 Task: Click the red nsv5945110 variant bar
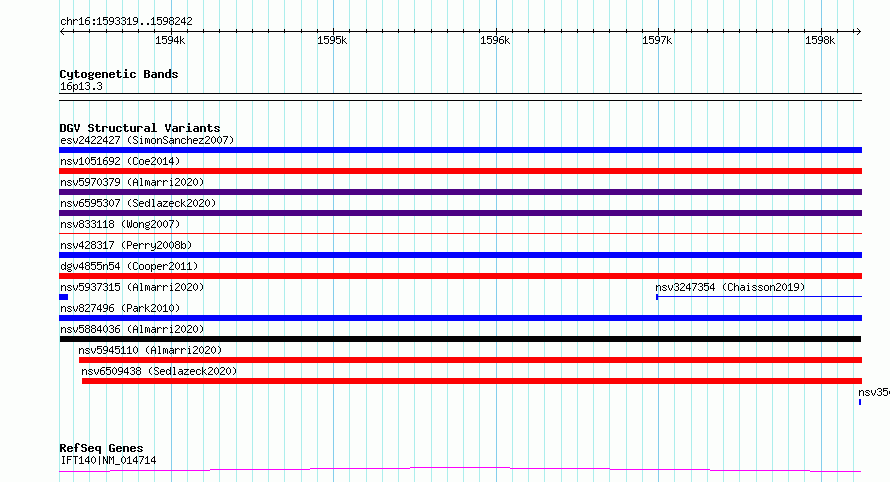(x=471, y=360)
